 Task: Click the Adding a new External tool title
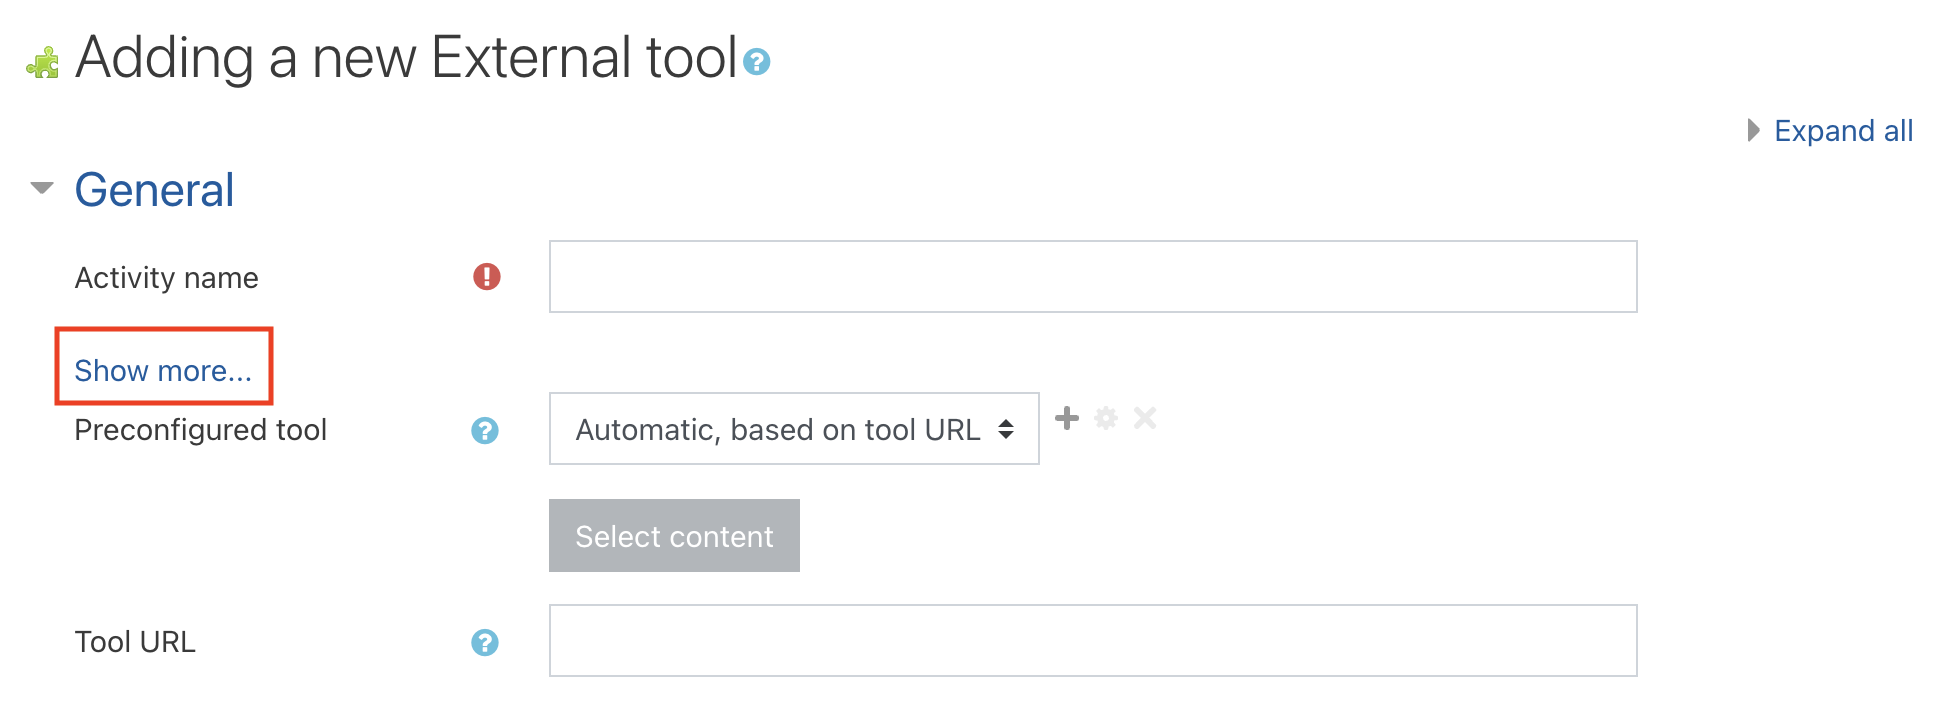[406, 58]
